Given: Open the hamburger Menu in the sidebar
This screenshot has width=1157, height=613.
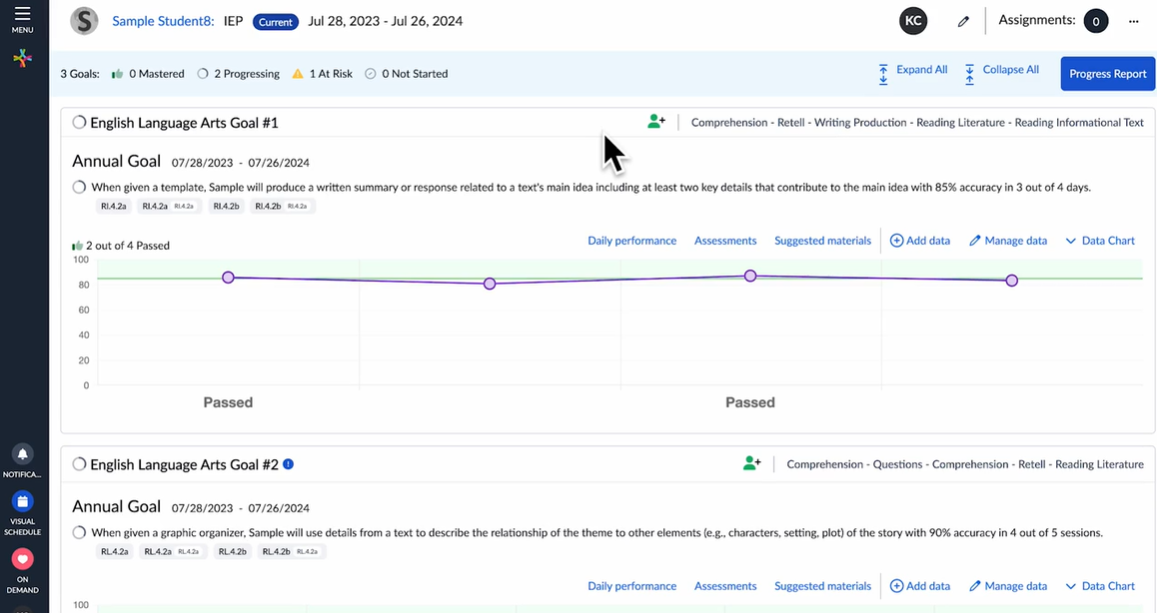Looking at the screenshot, I should coord(22,18).
